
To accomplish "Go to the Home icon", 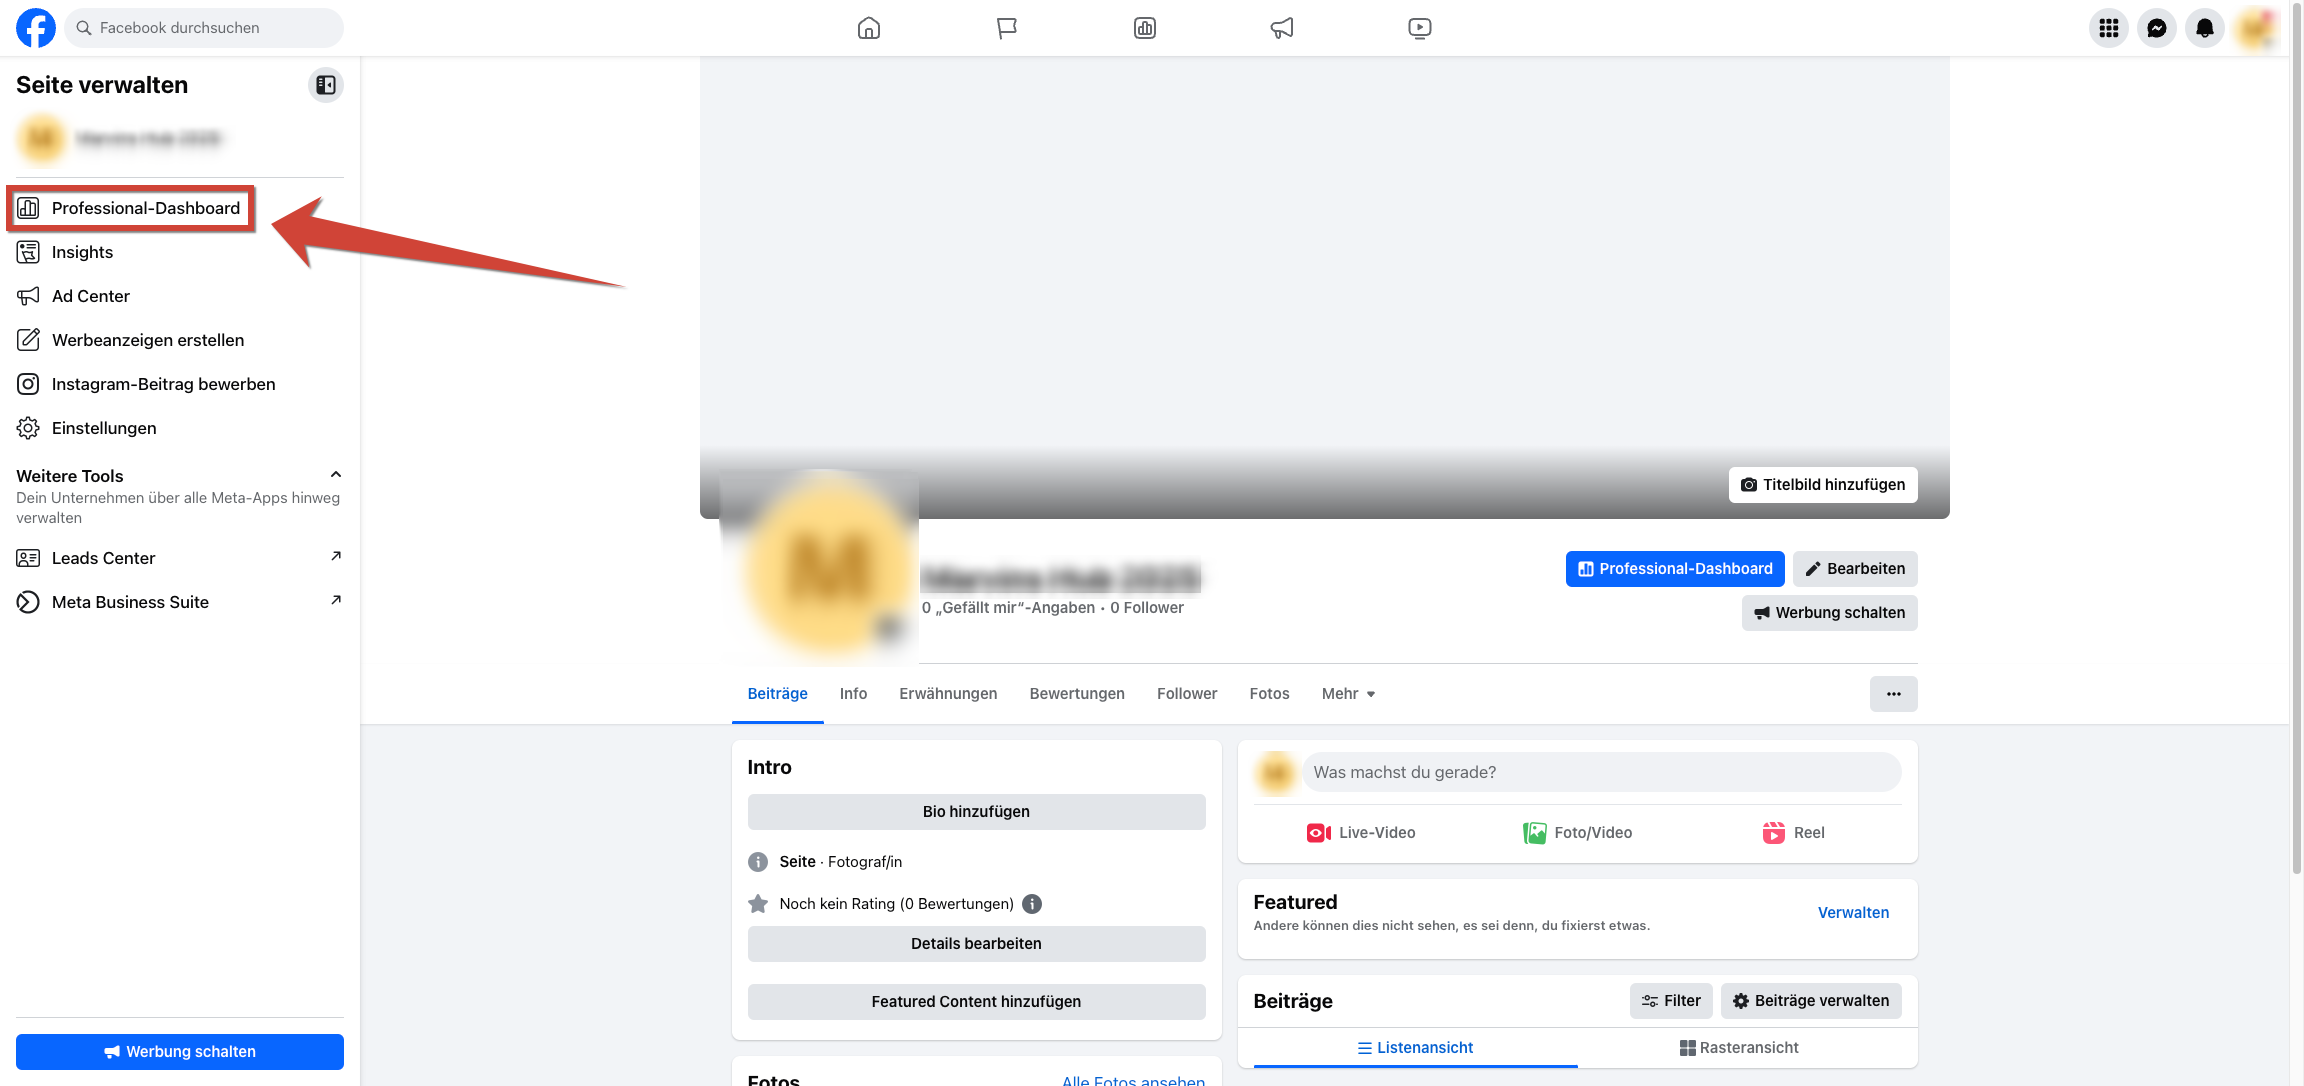I will [x=868, y=28].
